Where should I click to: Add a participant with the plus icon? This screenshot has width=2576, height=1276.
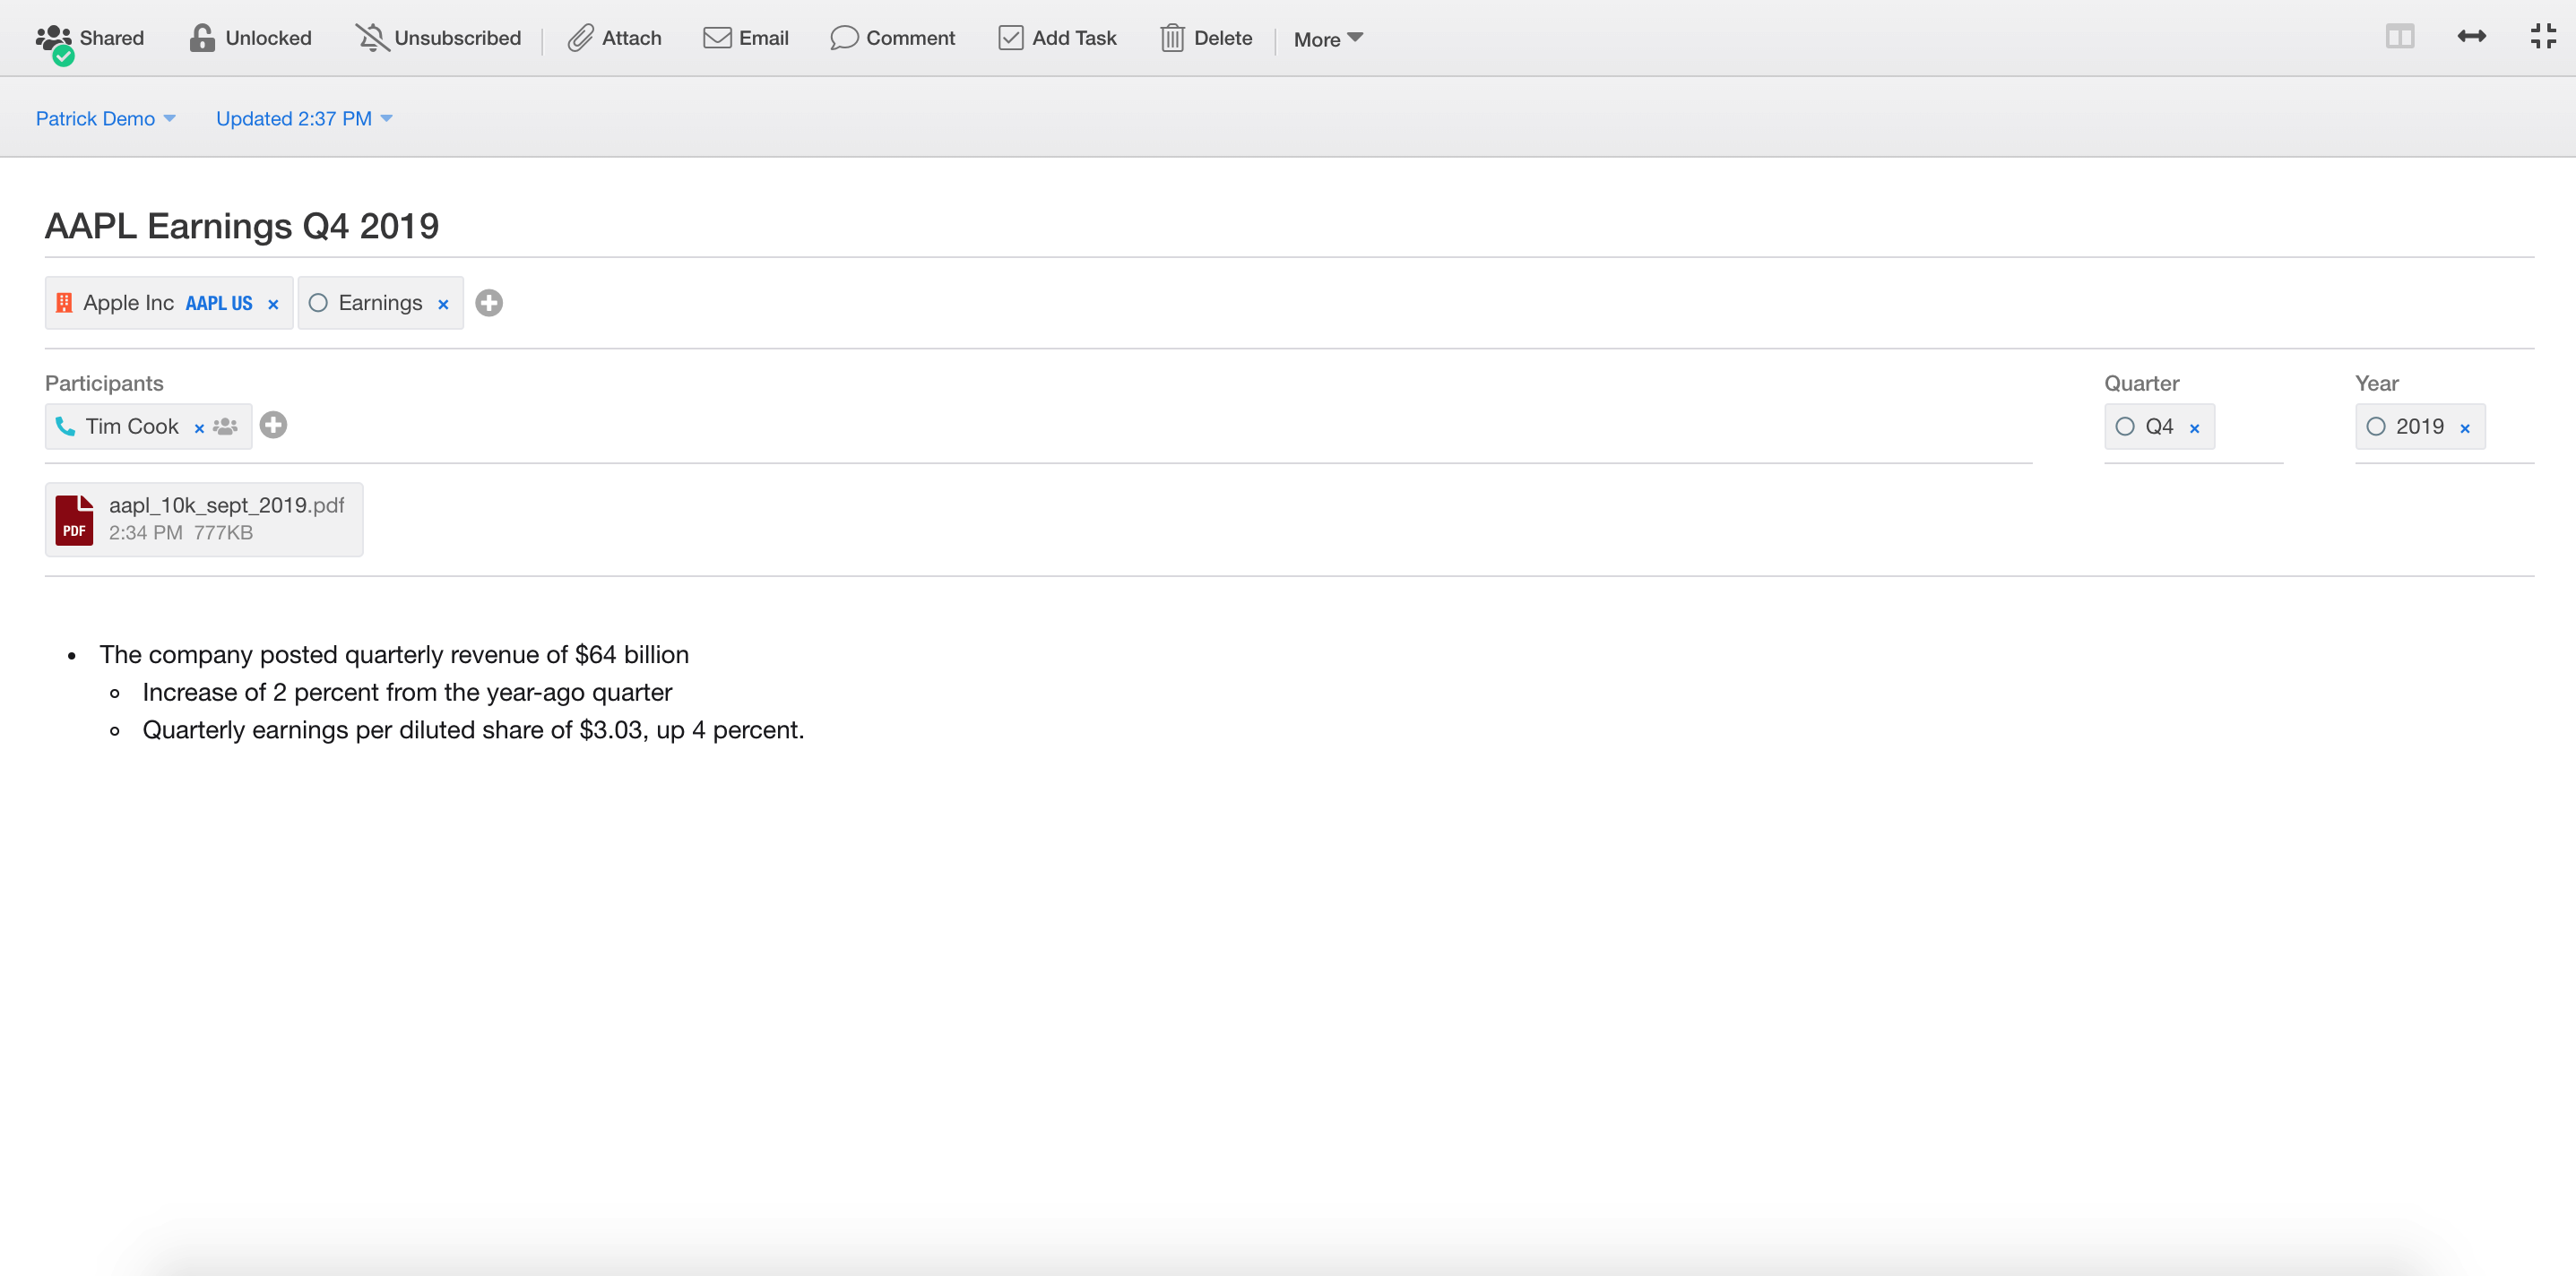point(273,426)
